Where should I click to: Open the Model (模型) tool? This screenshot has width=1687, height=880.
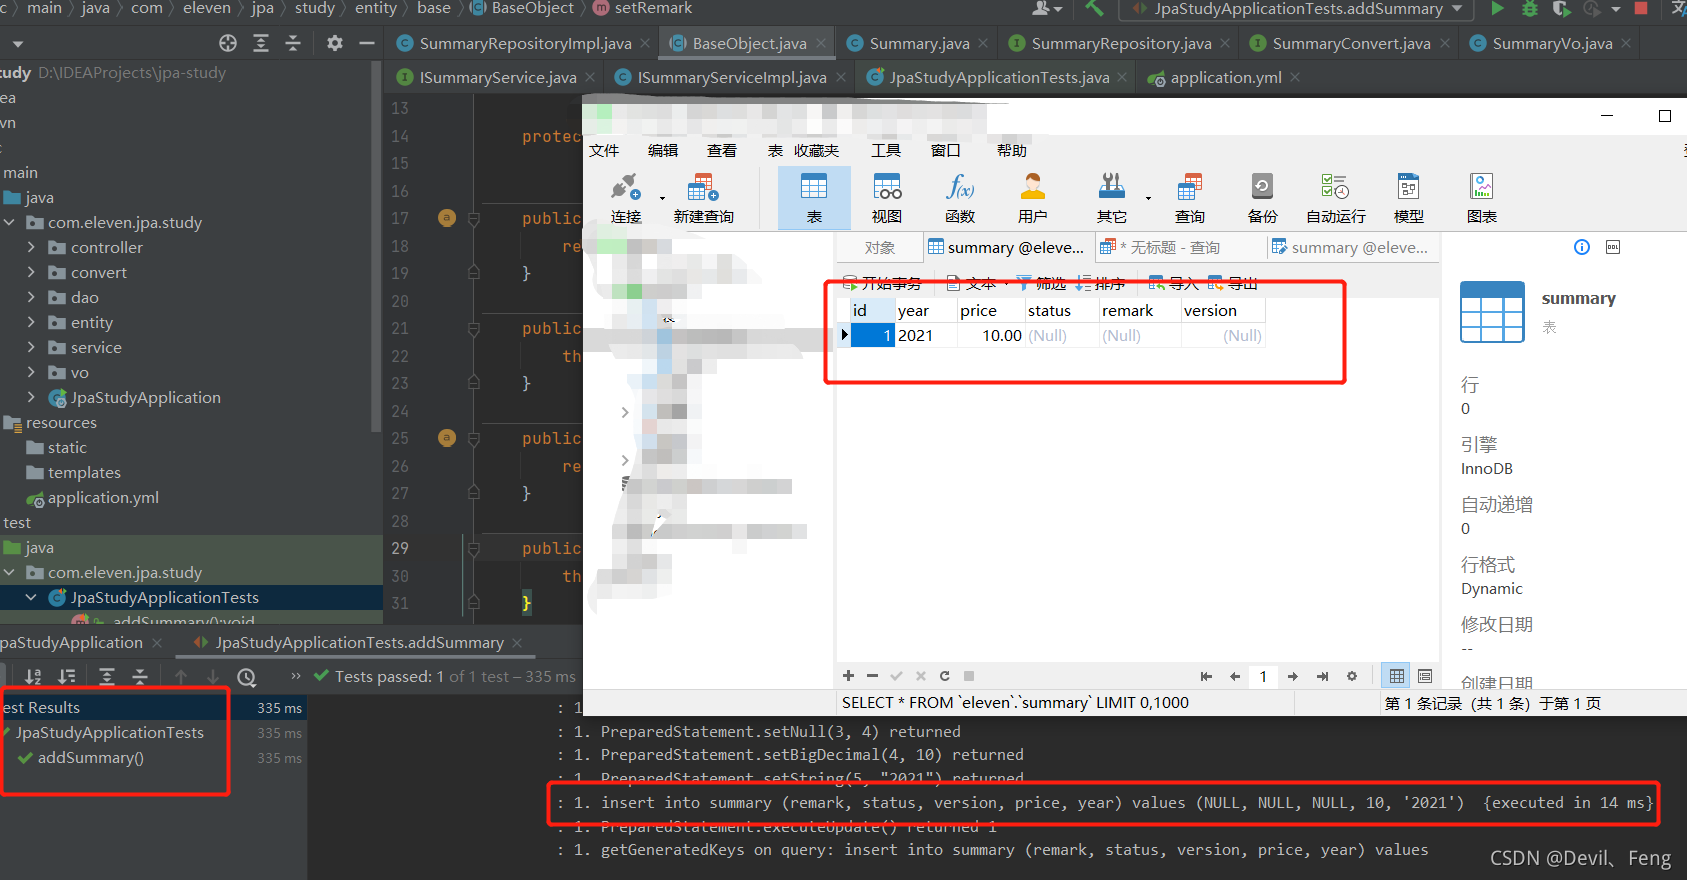coord(1409,198)
